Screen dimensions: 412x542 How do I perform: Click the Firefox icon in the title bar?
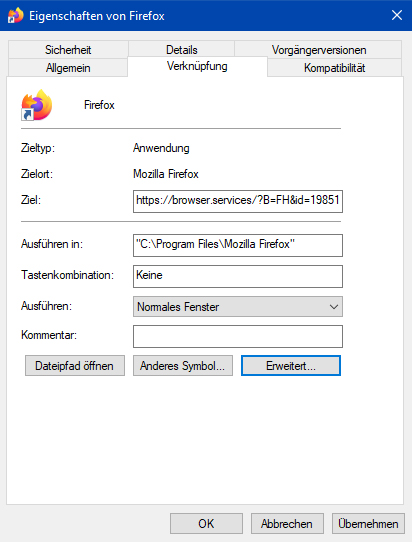point(15,16)
